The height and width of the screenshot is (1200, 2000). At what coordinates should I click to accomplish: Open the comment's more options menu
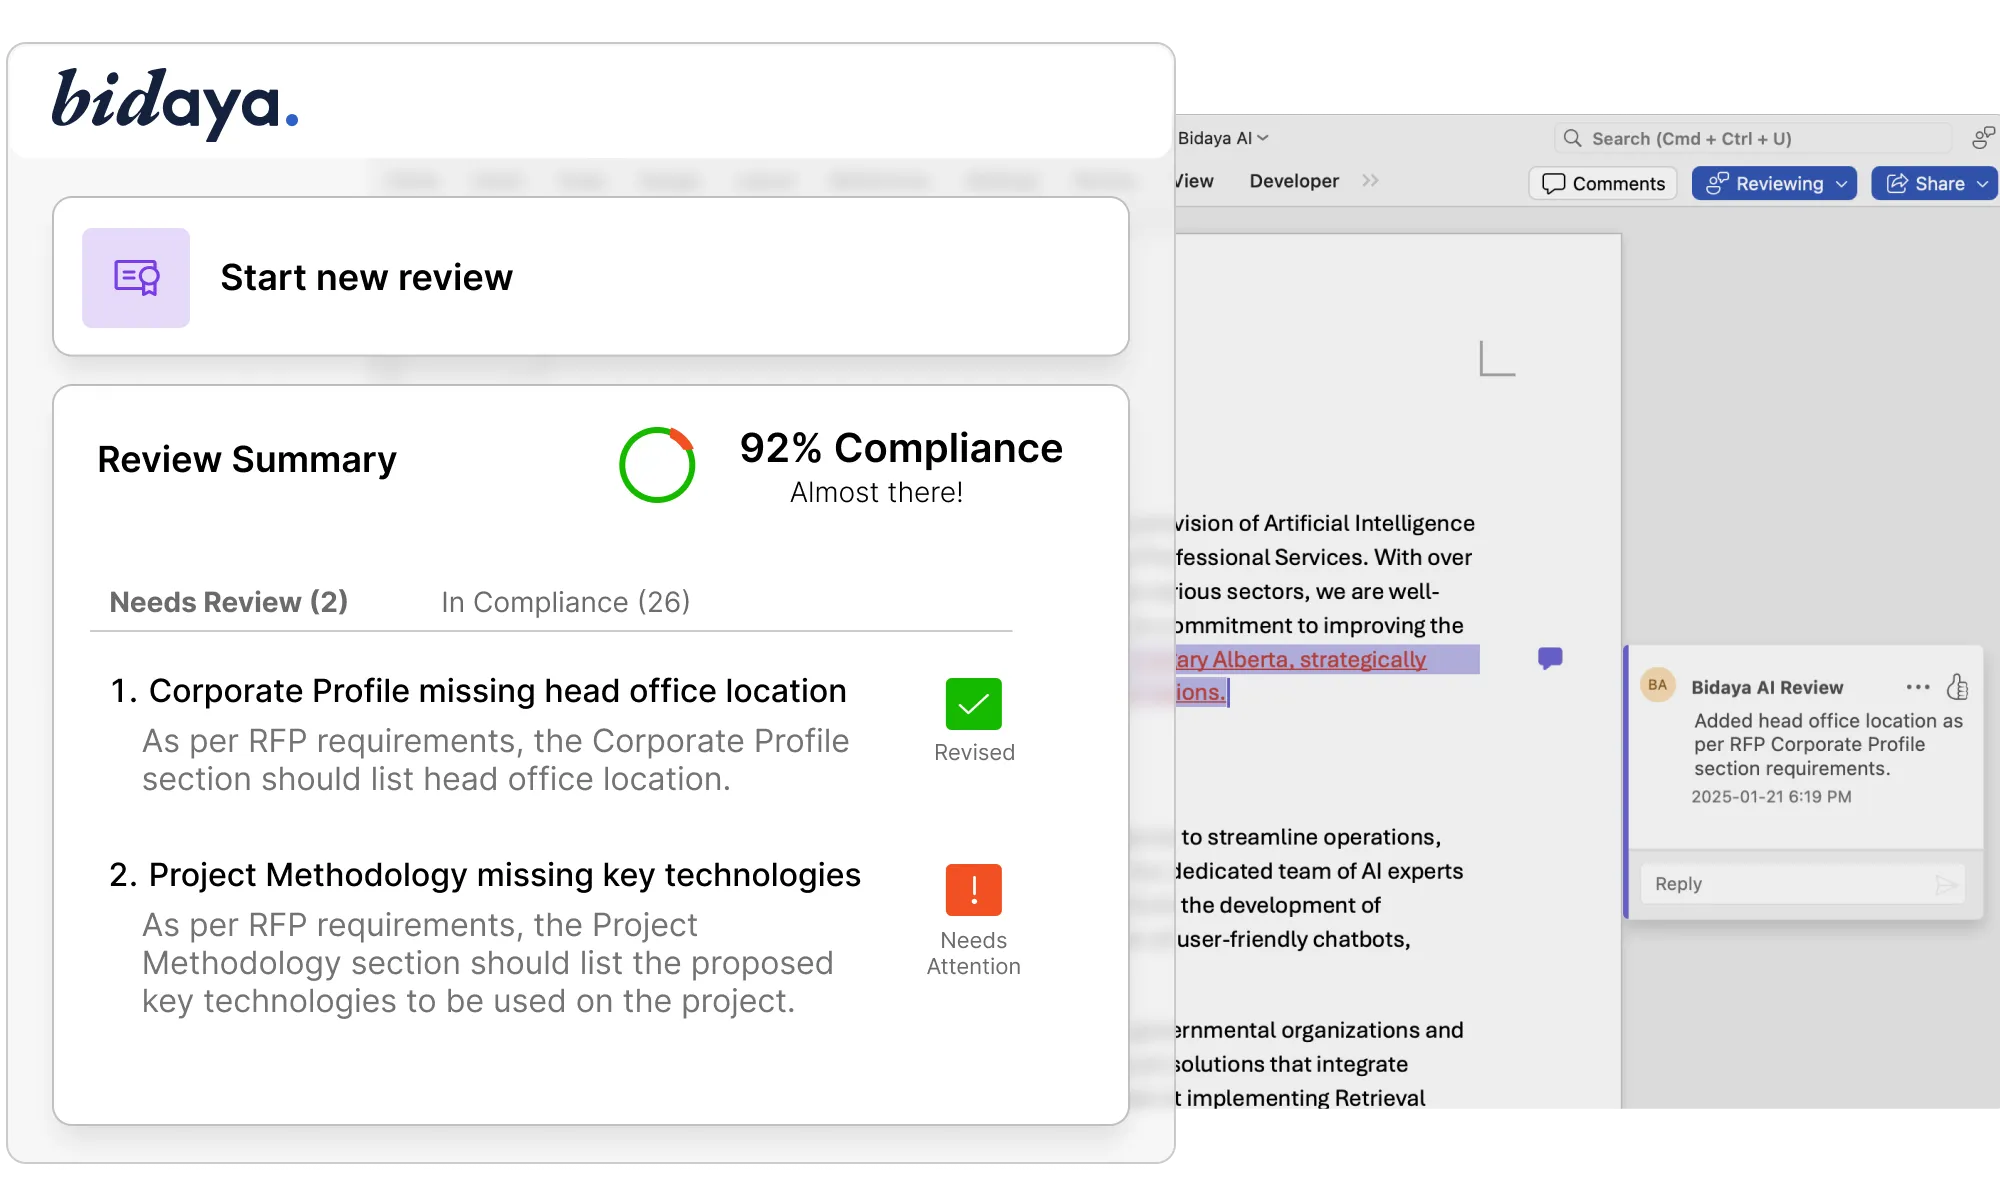click(1917, 687)
